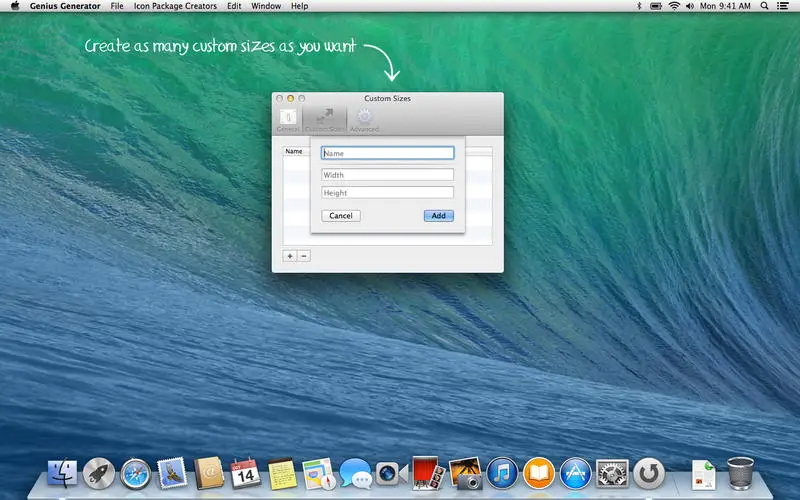Screen dimensions: 800x500
Task: Open System Preferences gear in Dock
Action: click(612, 473)
